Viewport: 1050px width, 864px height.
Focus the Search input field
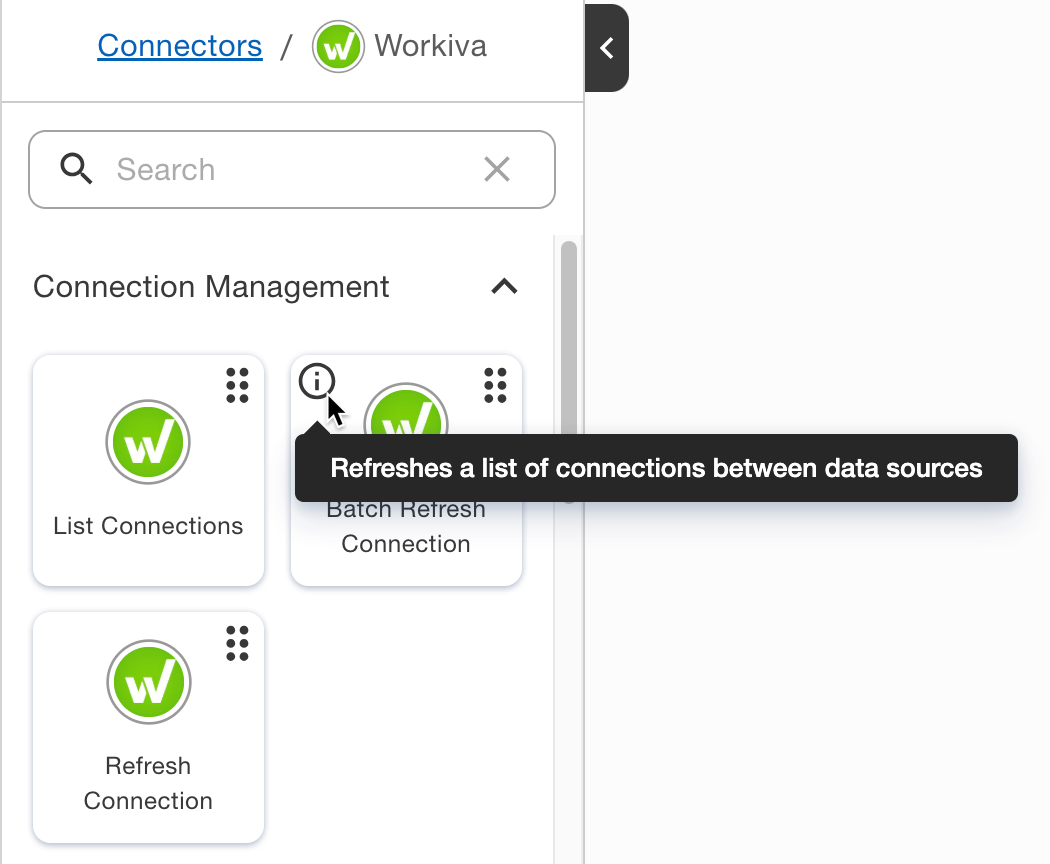coord(292,169)
